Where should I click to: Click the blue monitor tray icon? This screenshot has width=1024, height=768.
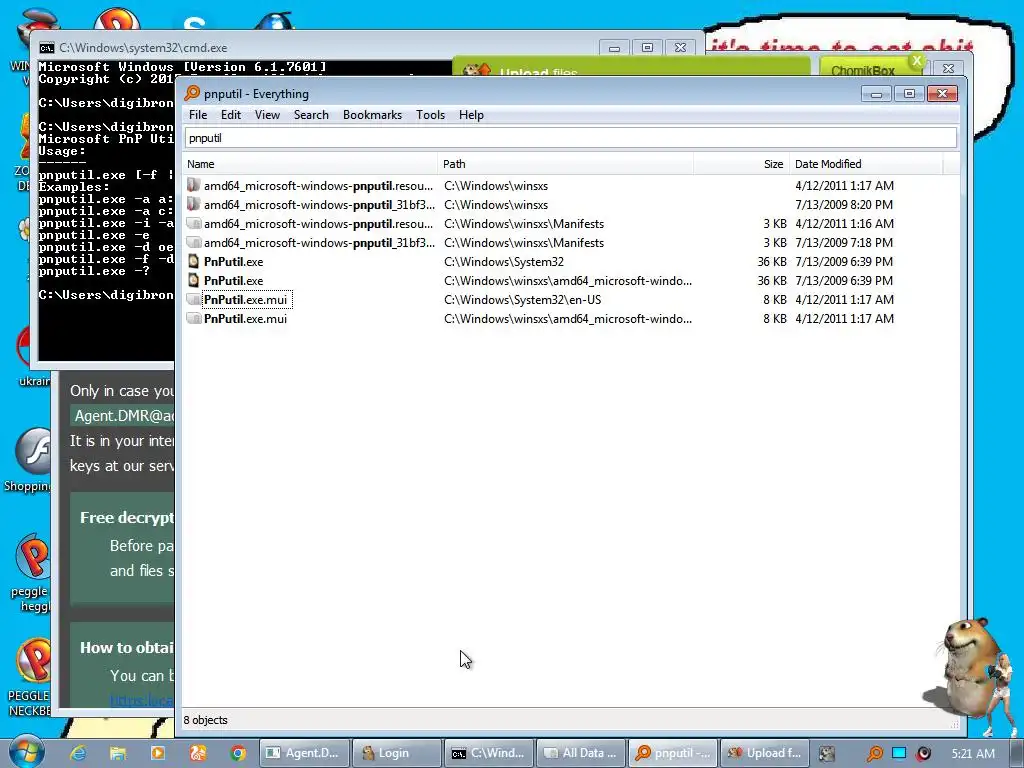pos(899,753)
